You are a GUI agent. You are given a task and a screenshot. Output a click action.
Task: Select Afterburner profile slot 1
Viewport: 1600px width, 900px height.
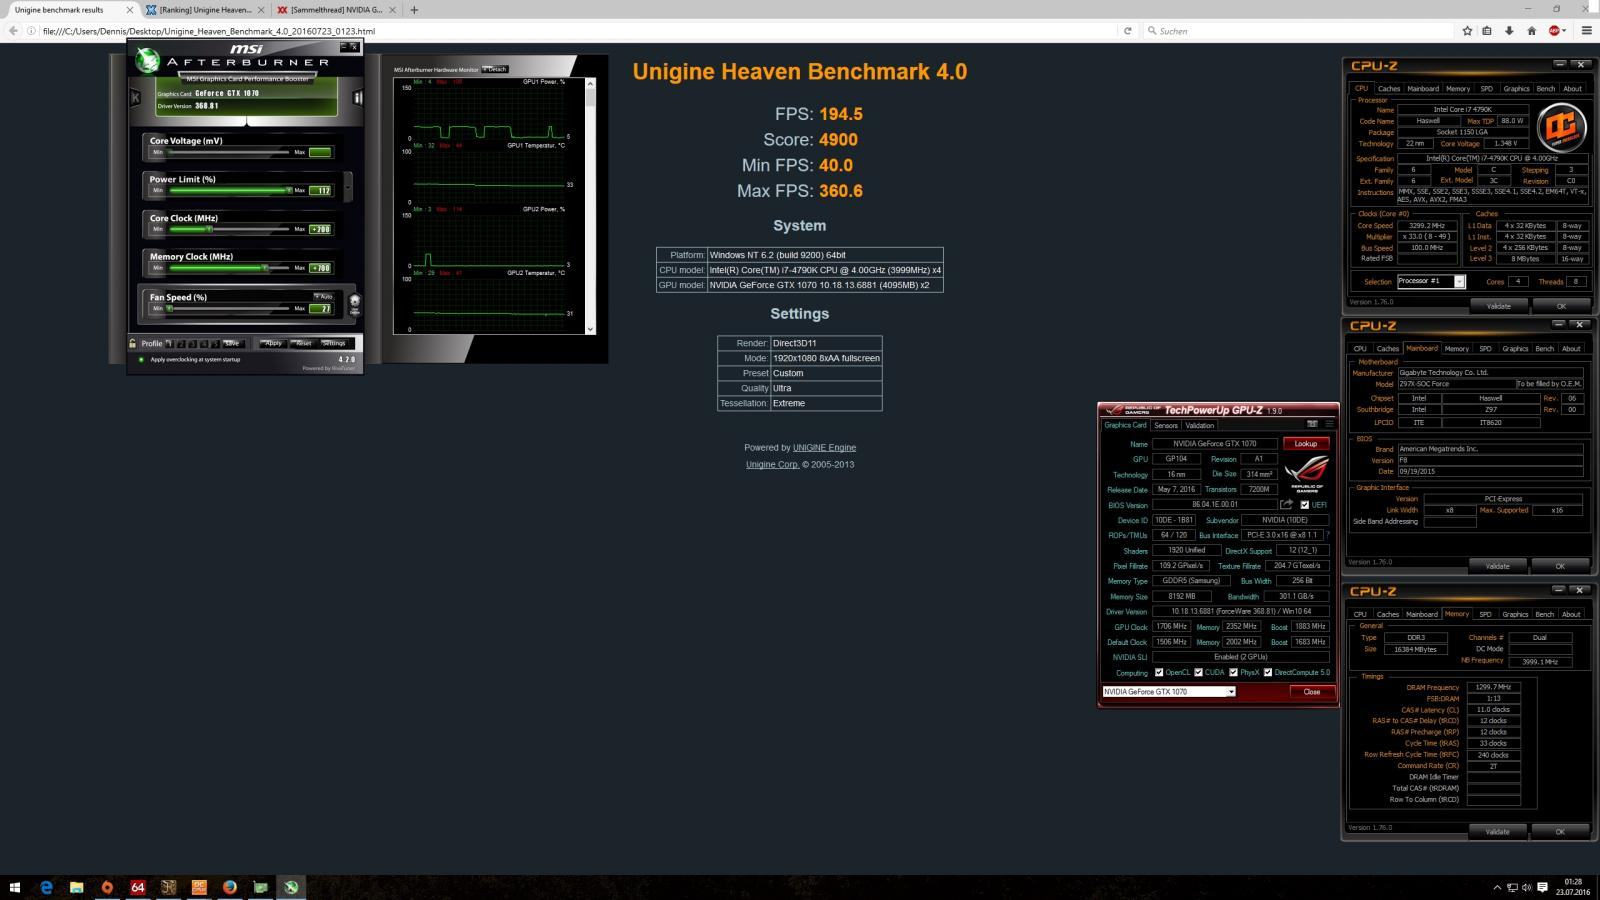[169, 344]
